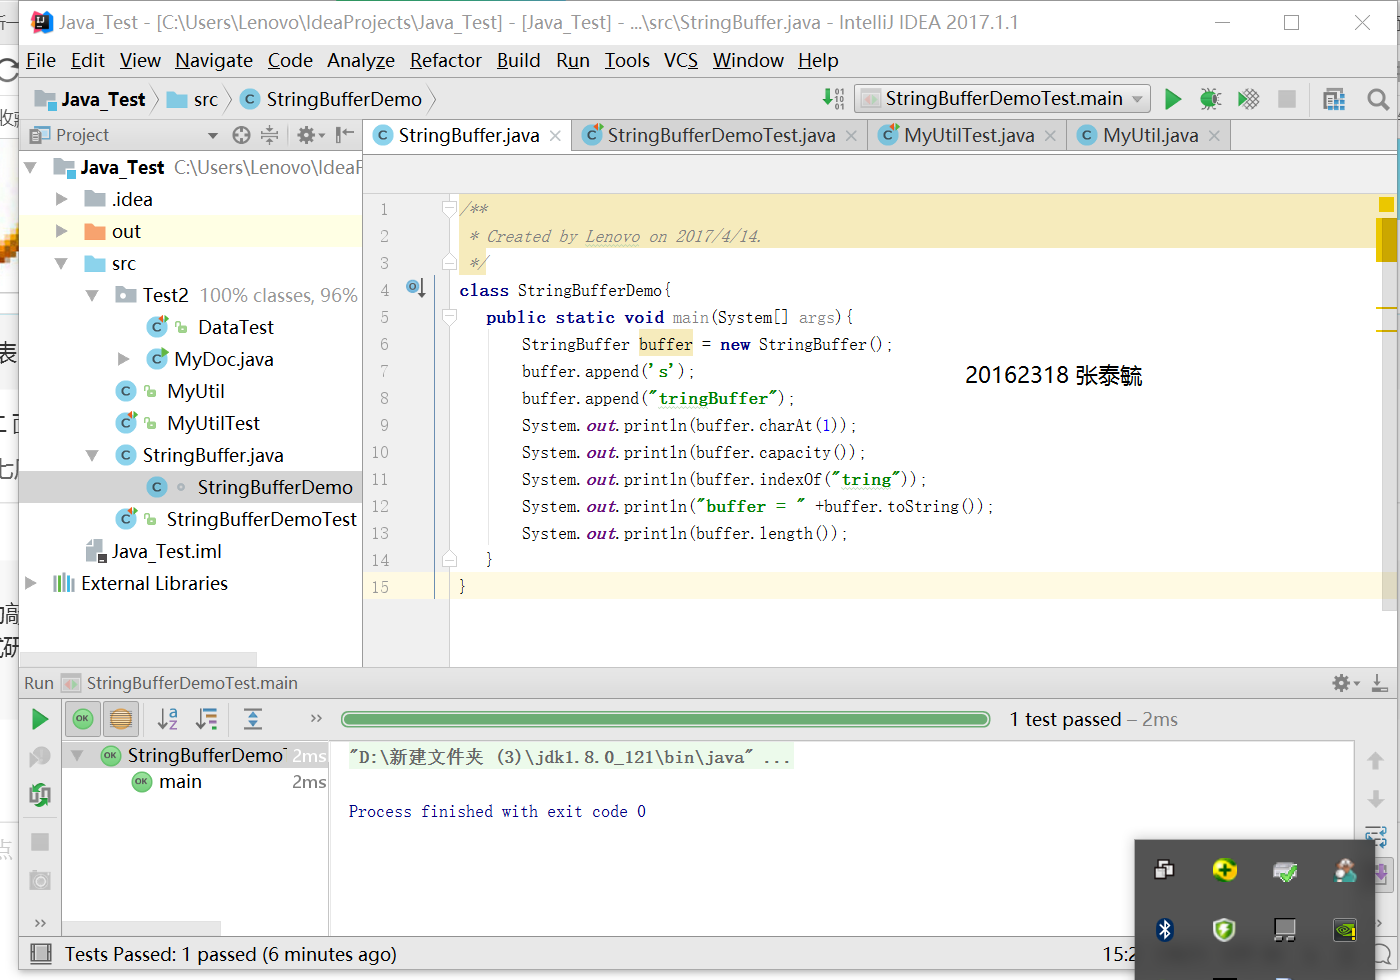
Task: Show more Run toolbar actions chevron
Action: (316, 718)
